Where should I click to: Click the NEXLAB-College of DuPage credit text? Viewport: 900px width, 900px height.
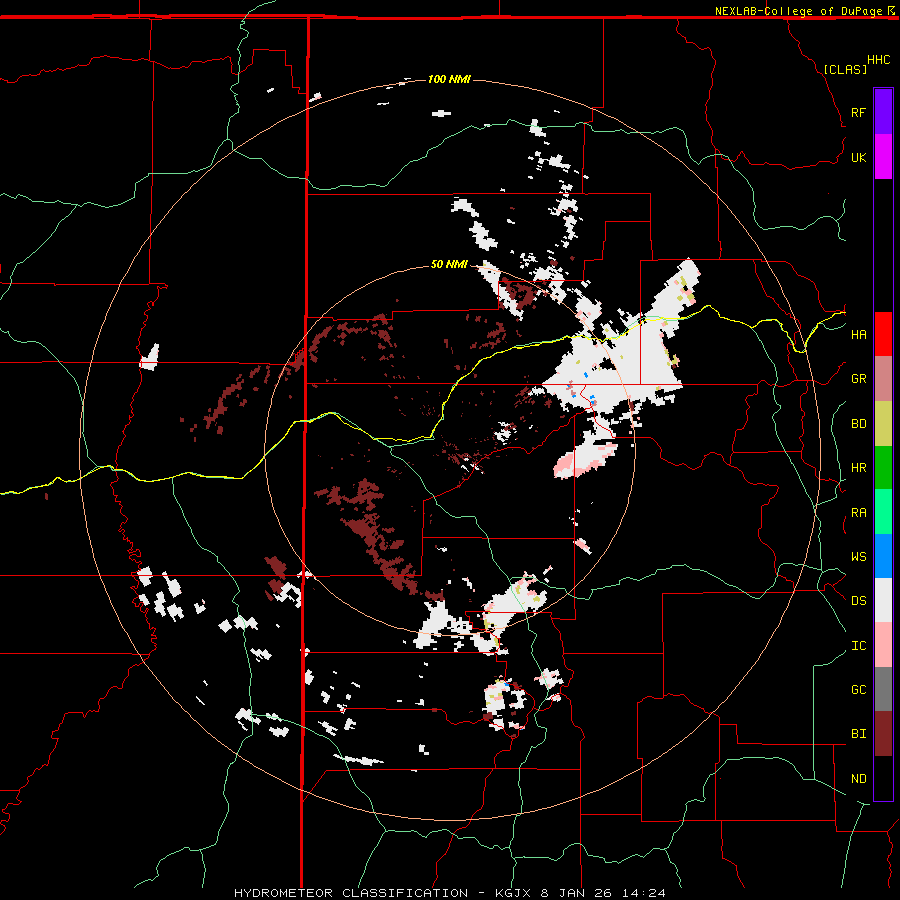(798, 11)
